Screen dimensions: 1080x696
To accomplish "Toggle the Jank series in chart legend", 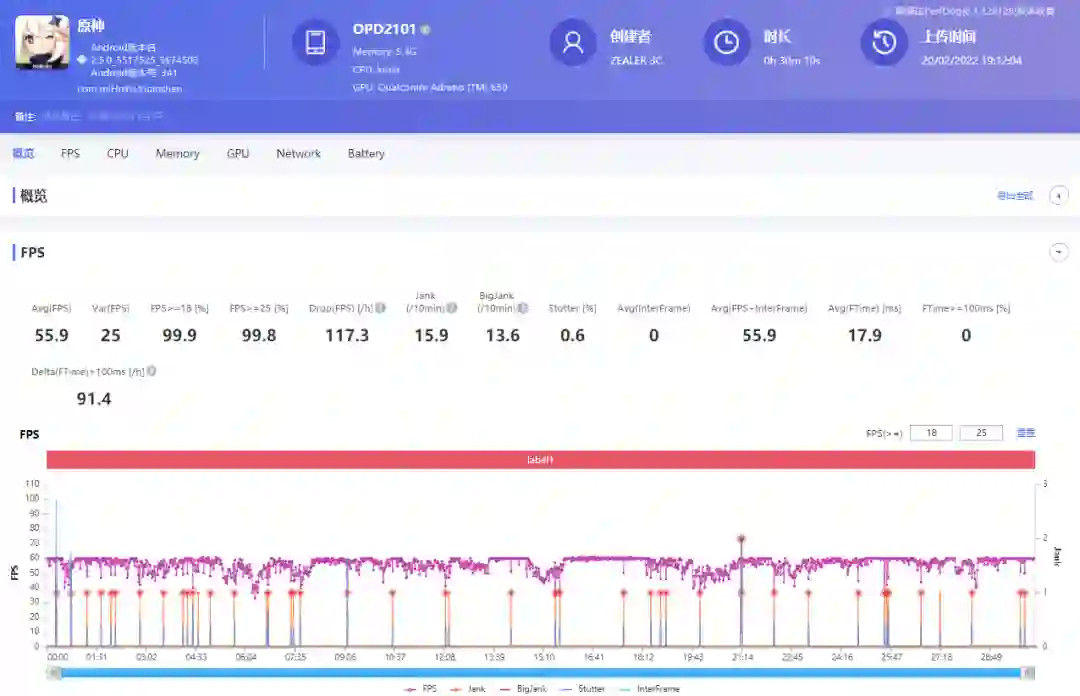I will click(468, 688).
